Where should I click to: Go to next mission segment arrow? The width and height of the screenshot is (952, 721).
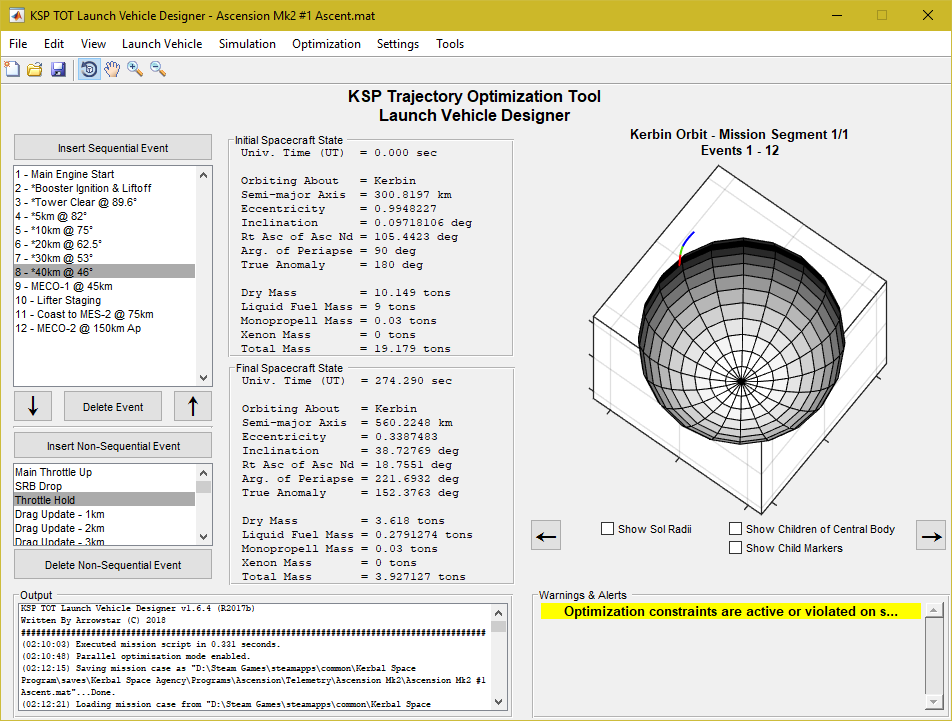tap(931, 535)
